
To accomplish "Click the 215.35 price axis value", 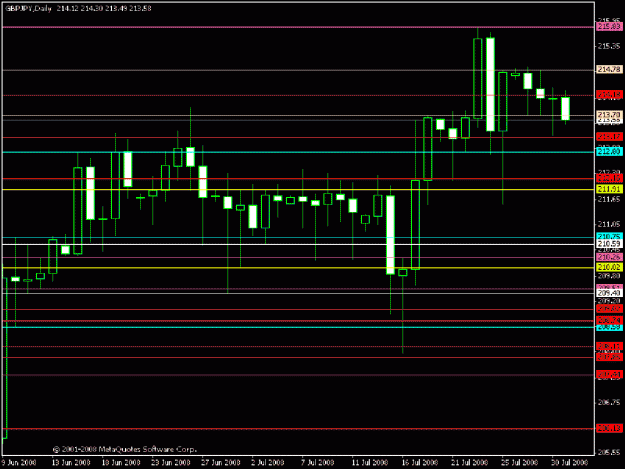I will click(x=609, y=46).
